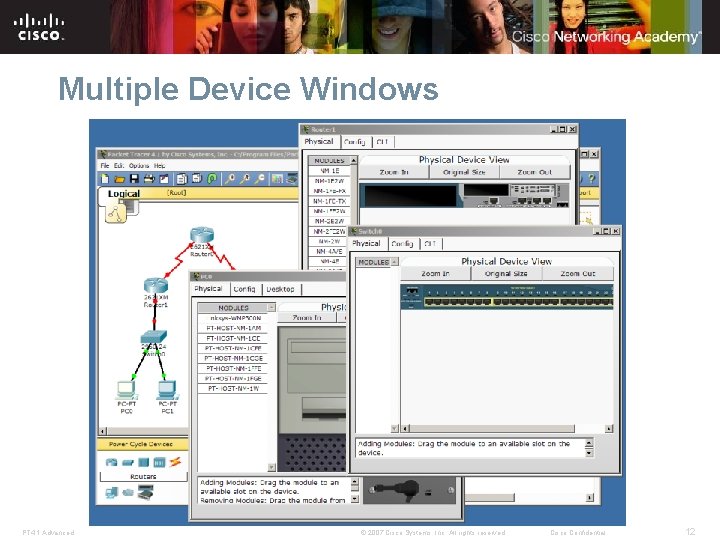Click Zoom Out in the Switch0 window
This screenshot has width=720, height=540.
pyautogui.click(x=578, y=274)
